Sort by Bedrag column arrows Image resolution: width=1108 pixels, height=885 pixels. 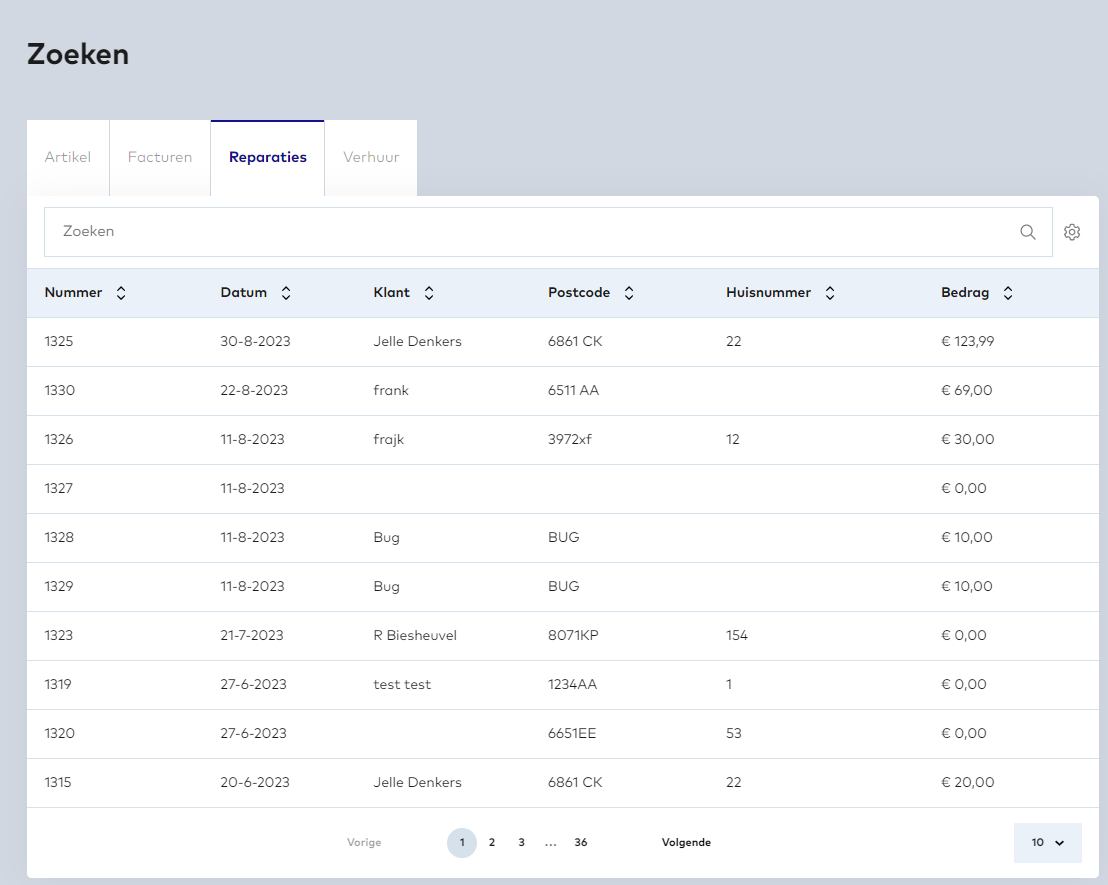pos(1008,293)
